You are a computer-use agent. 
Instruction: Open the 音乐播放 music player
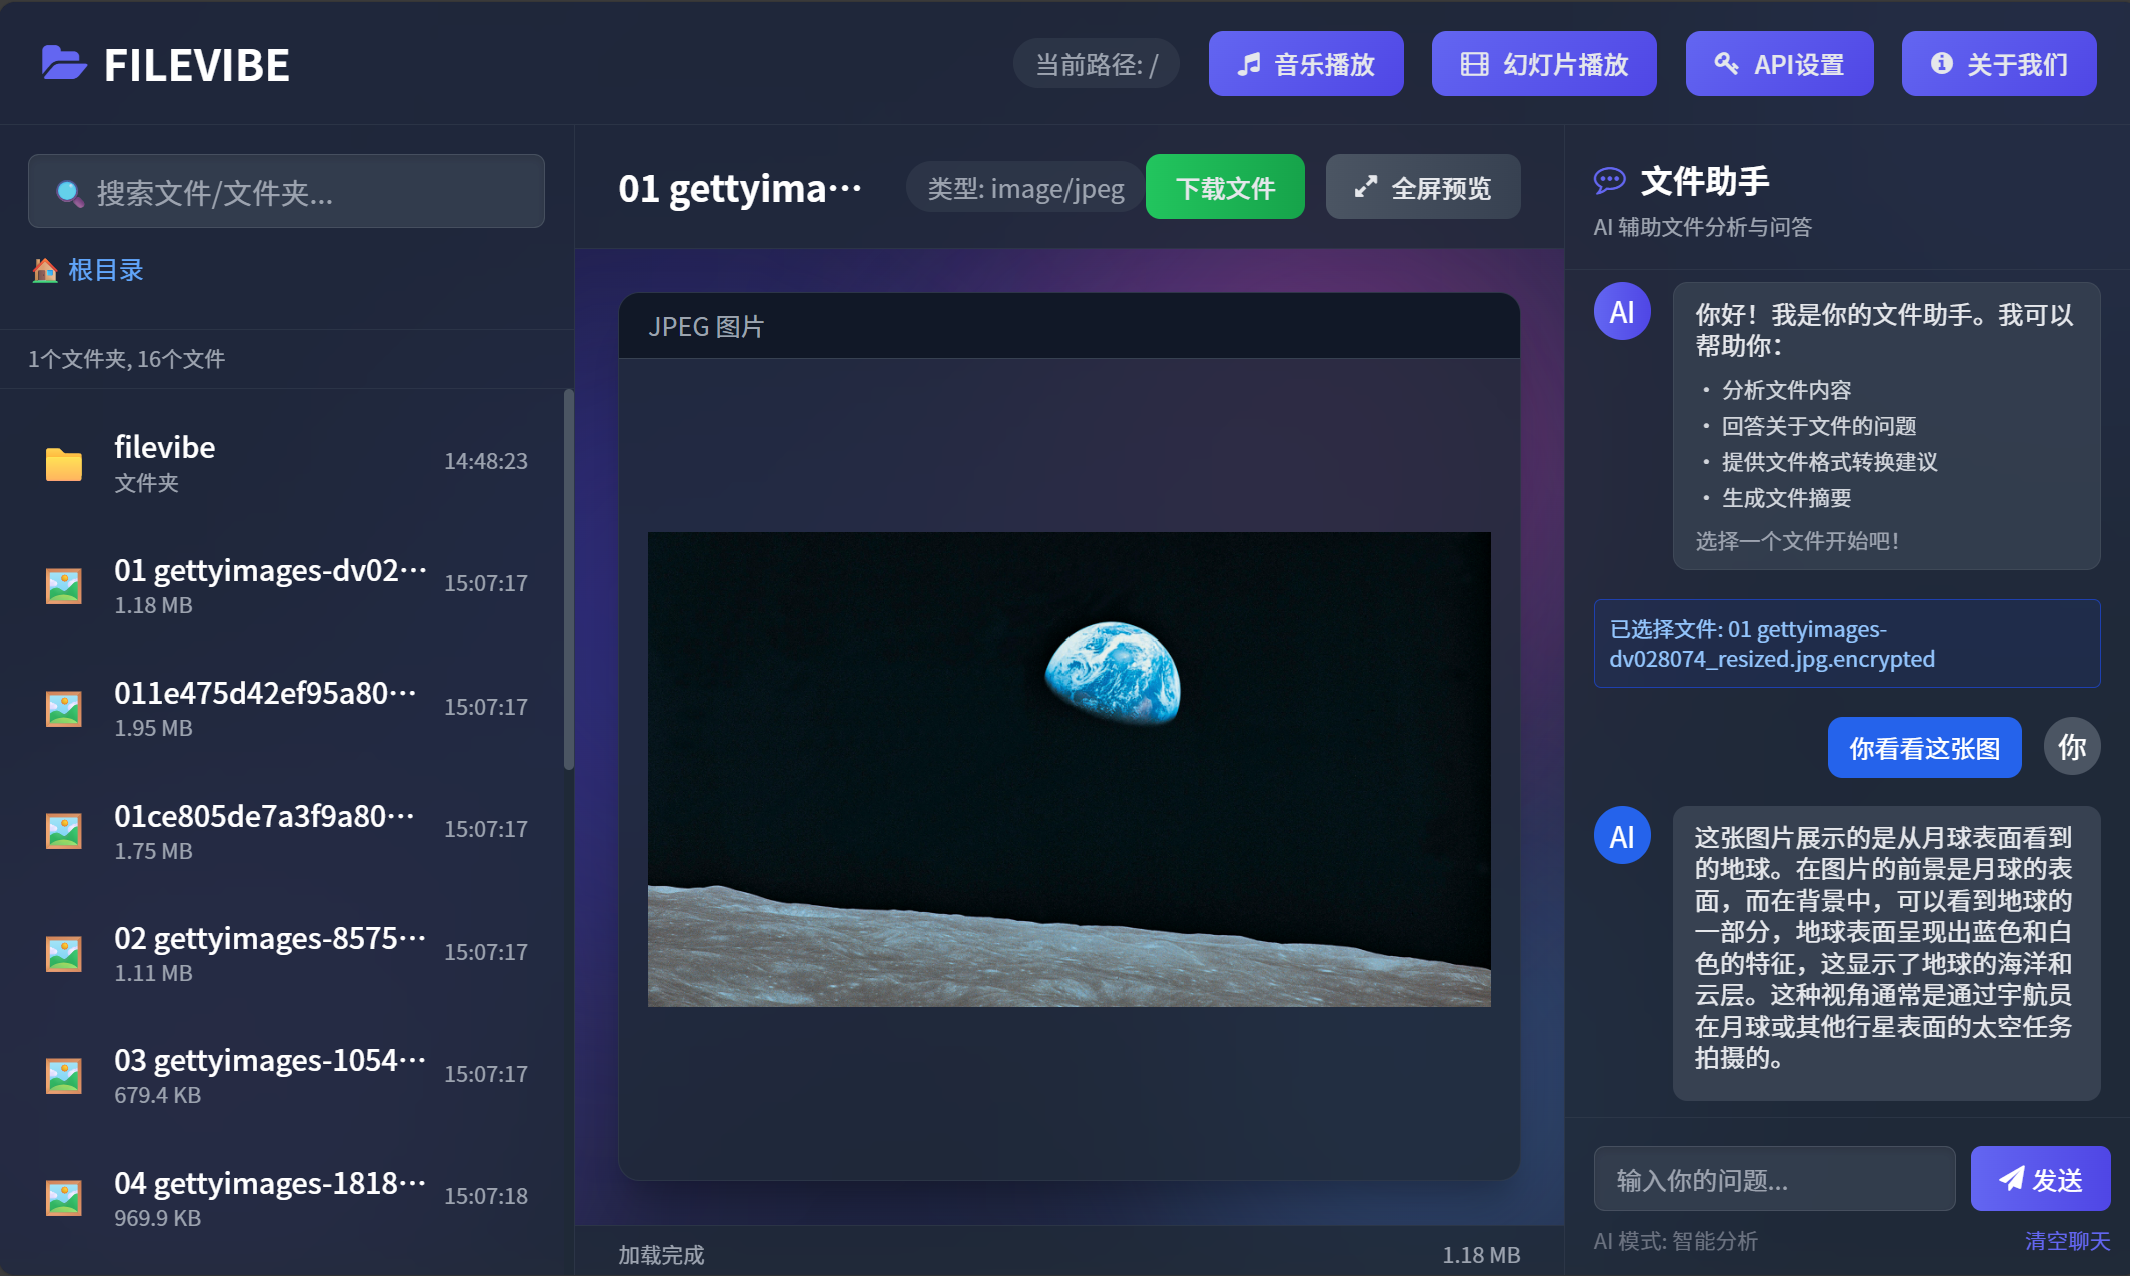pyautogui.click(x=1305, y=64)
